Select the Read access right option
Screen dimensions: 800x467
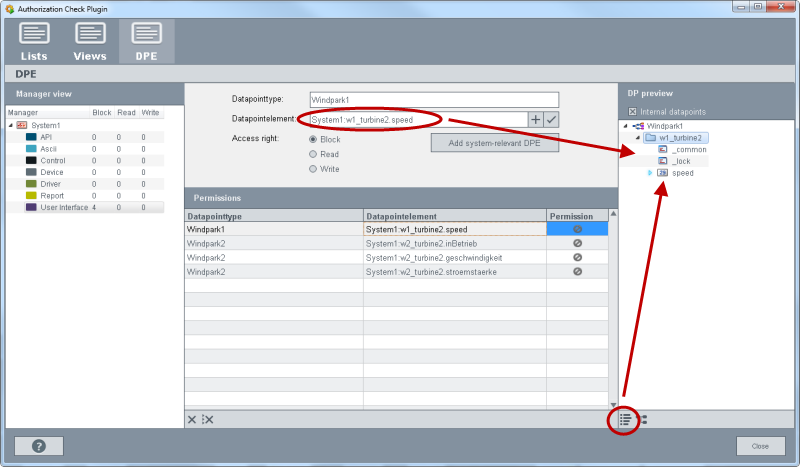tap(313, 154)
